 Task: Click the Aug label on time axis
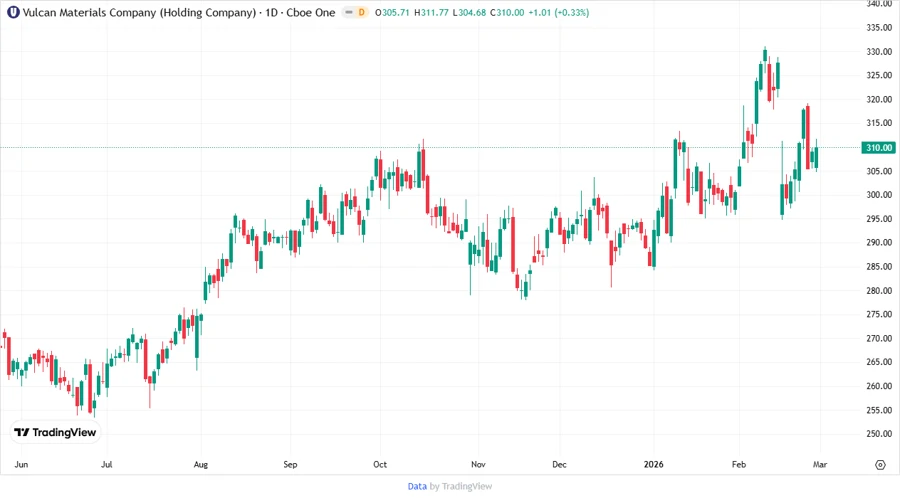[201, 464]
